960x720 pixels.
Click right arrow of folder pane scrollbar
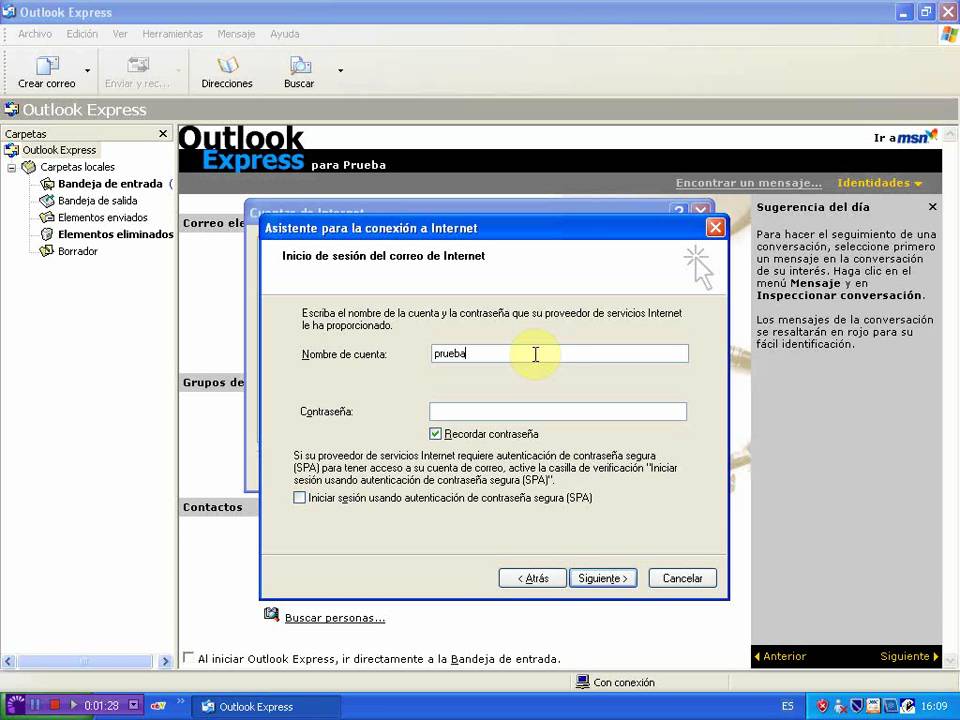click(x=165, y=661)
